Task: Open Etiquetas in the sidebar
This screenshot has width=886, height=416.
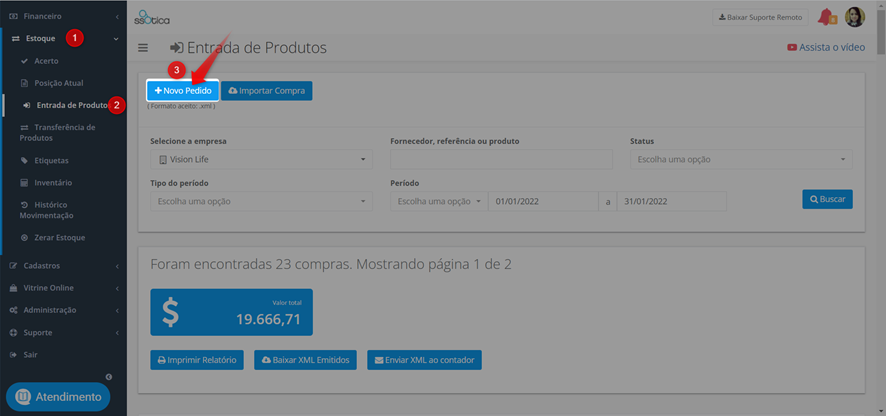Action: tap(51, 161)
